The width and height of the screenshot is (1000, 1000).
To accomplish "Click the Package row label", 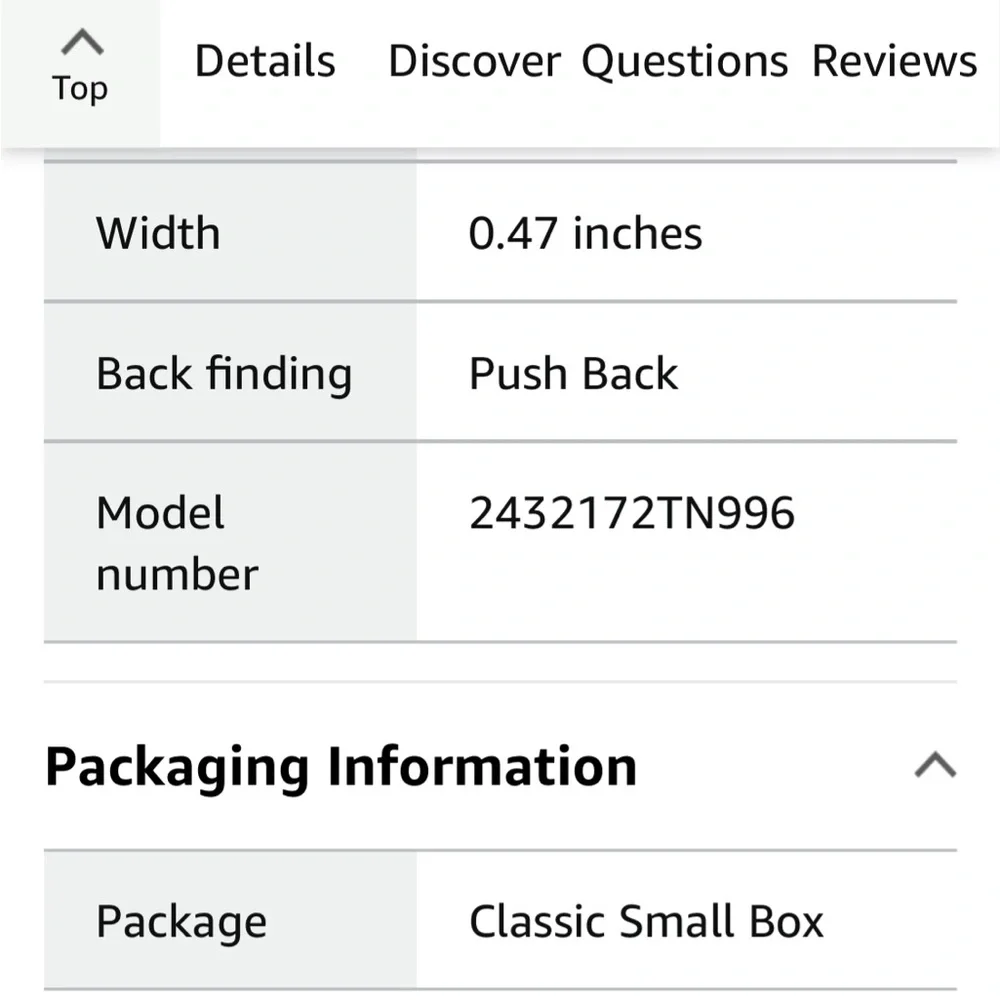I will [x=181, y=923].
